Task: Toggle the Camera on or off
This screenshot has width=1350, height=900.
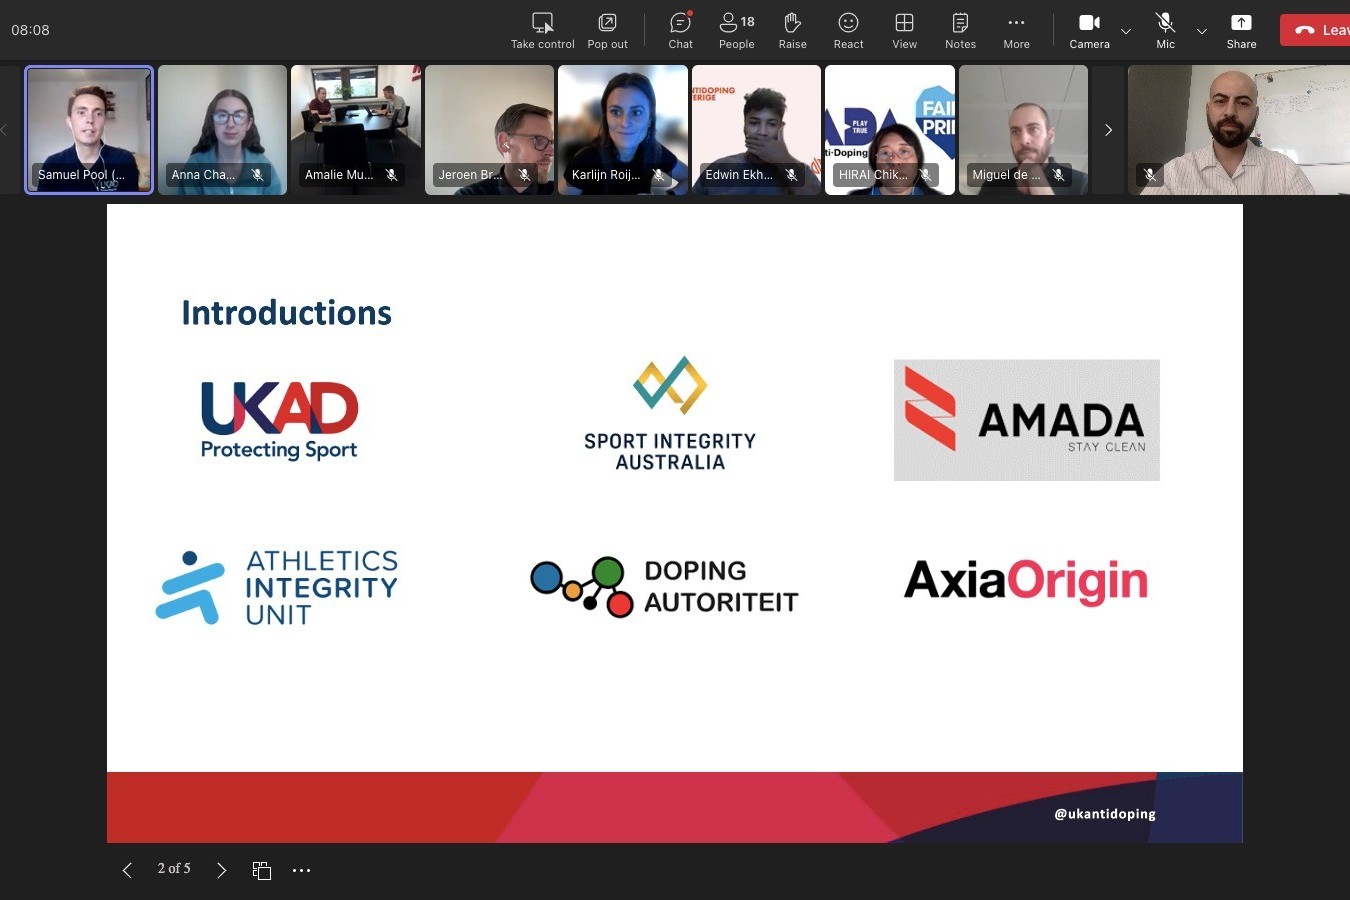Action: point(1089,30)
